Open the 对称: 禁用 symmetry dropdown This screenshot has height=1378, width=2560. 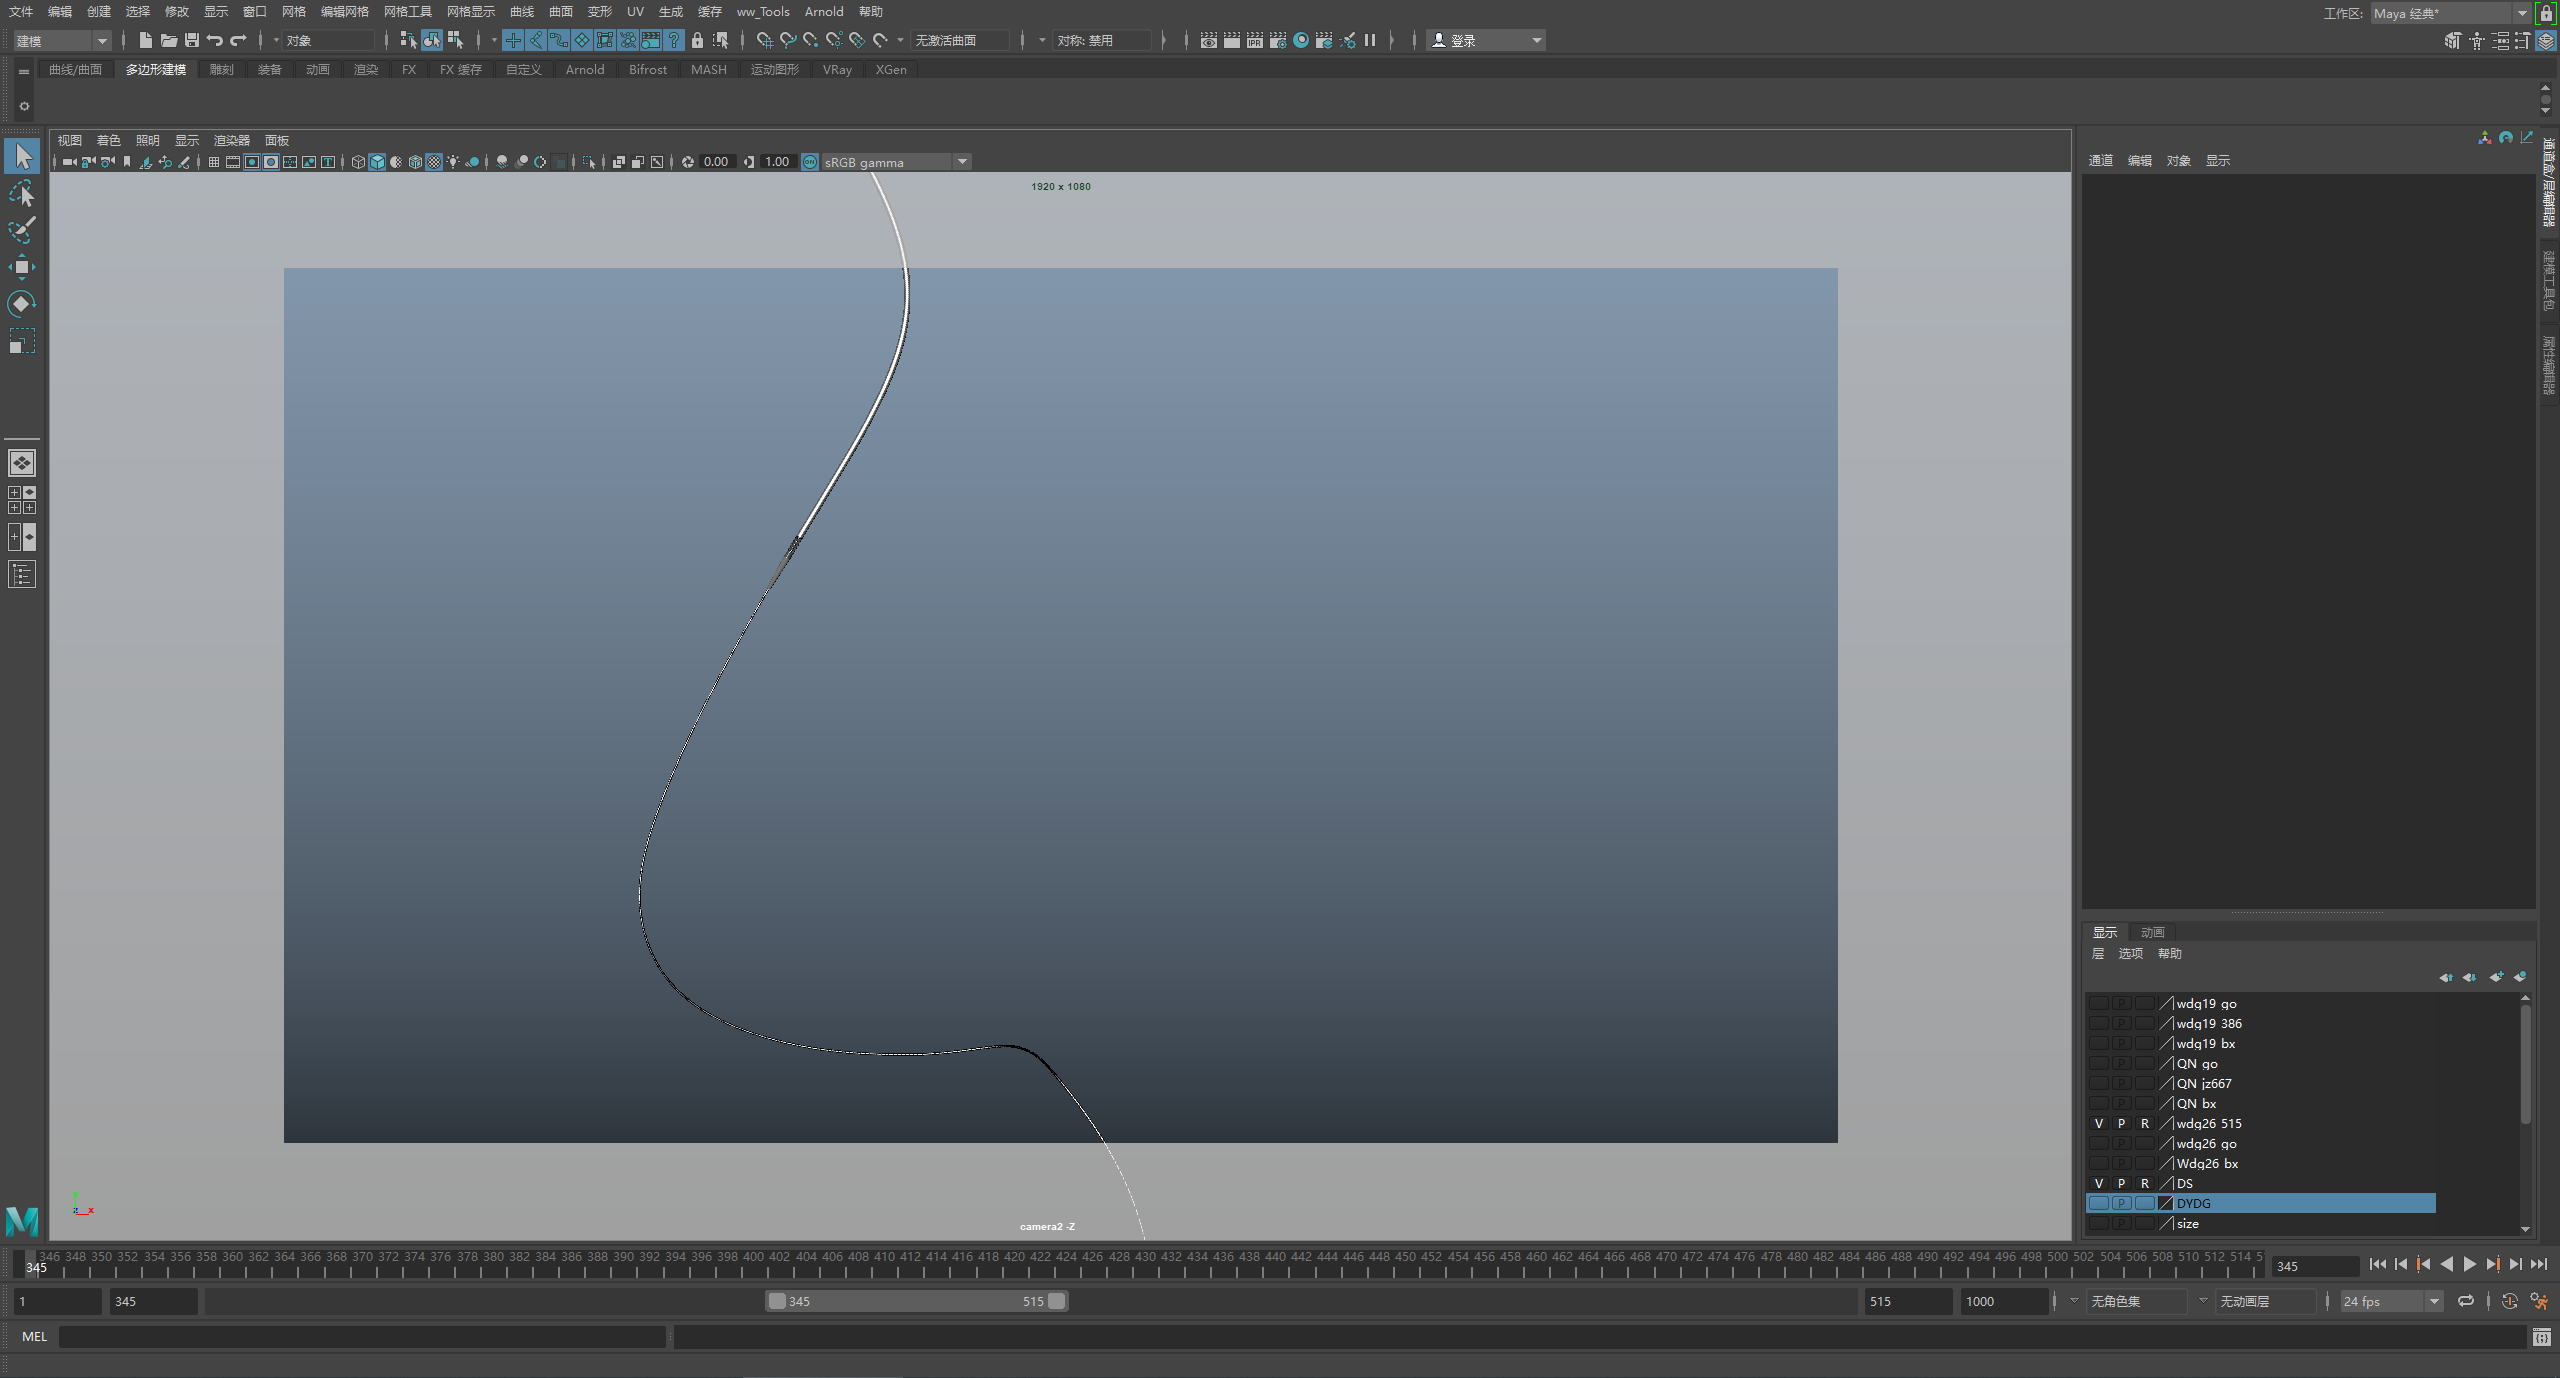1101,40
